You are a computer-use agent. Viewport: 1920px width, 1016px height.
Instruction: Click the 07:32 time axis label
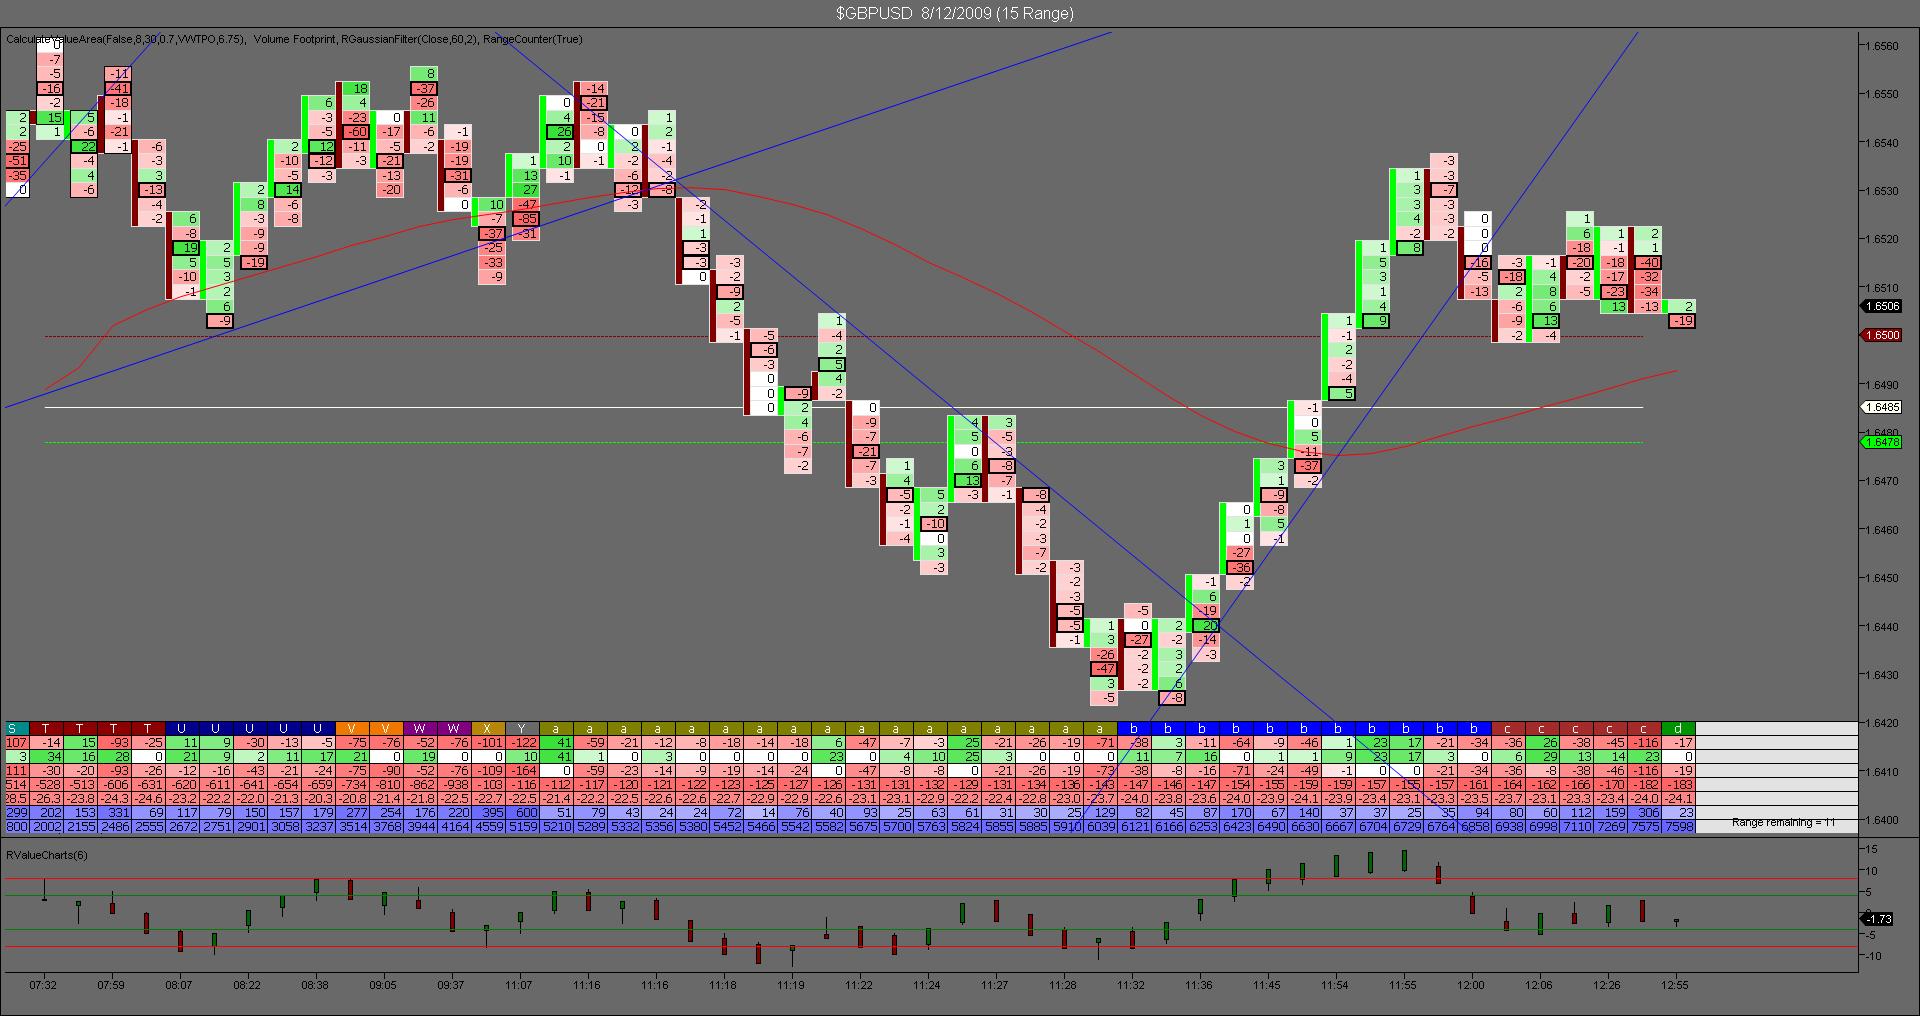tap(43, 985)
